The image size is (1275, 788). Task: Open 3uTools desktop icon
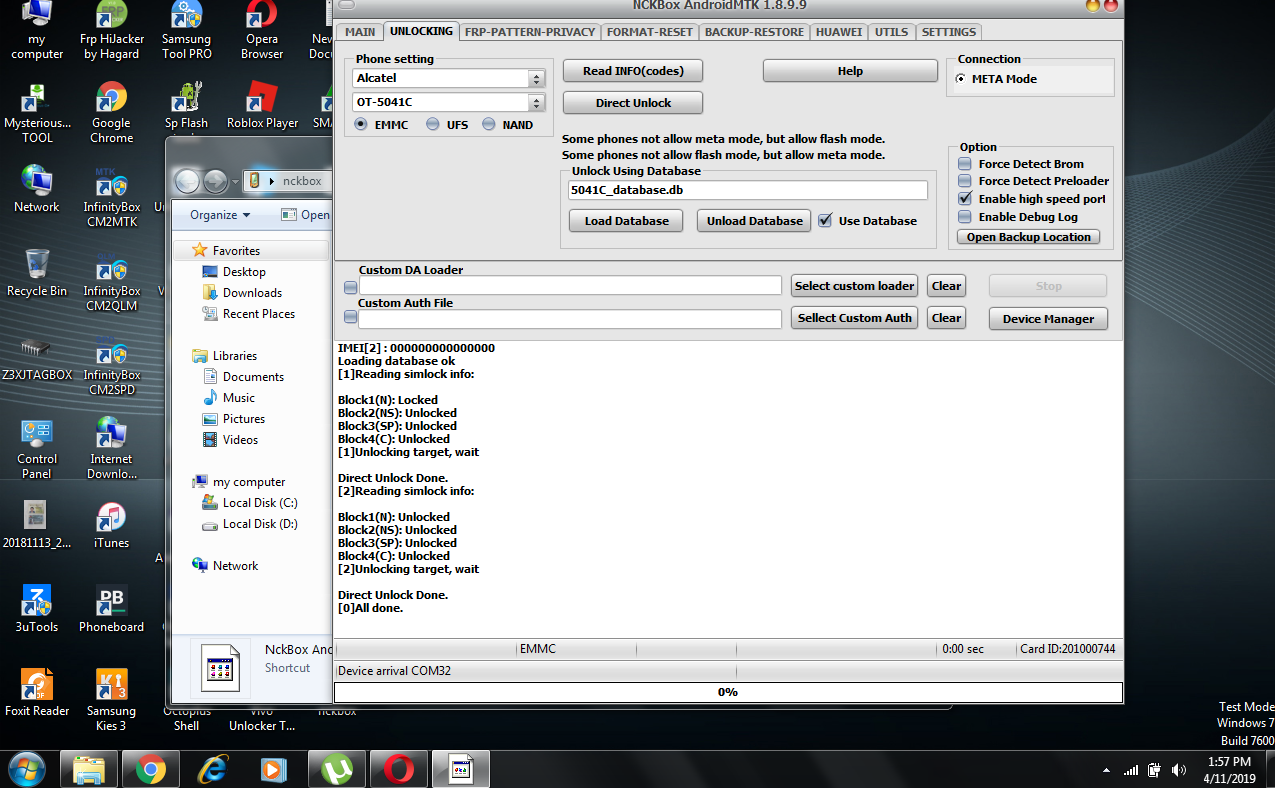37,609
